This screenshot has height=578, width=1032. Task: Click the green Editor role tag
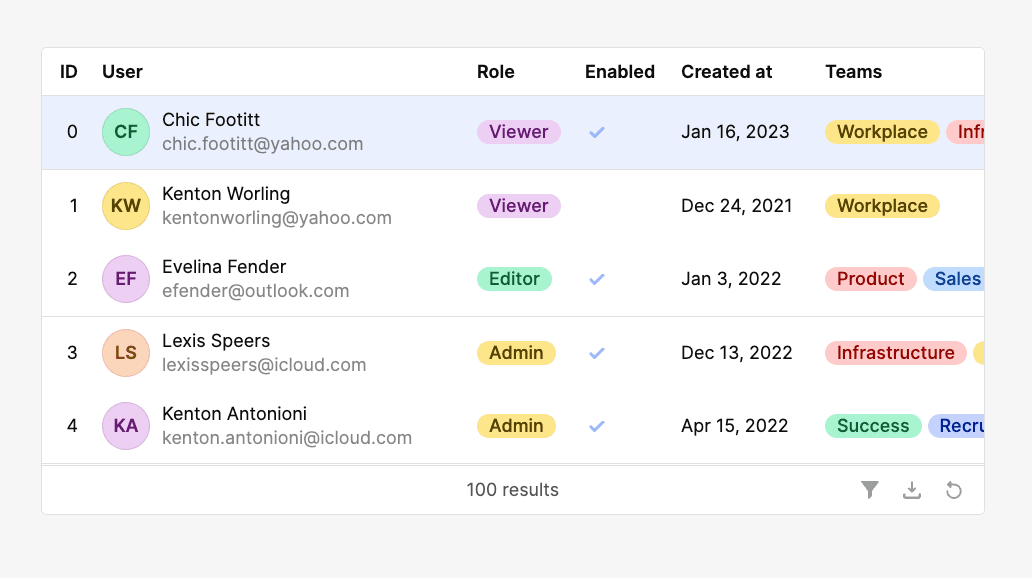pos(514,279)
